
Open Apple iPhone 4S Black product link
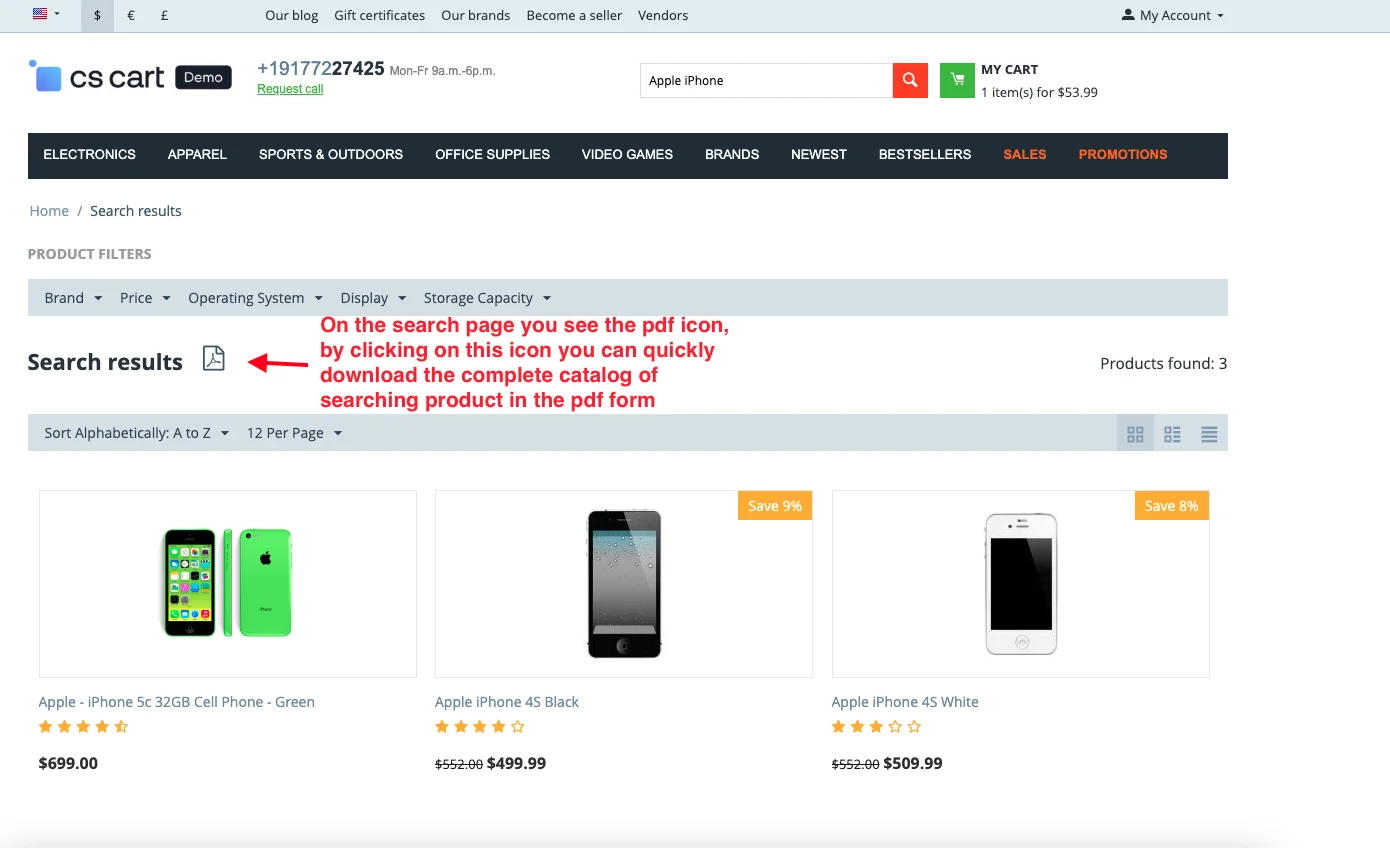[x=507, y=702]
